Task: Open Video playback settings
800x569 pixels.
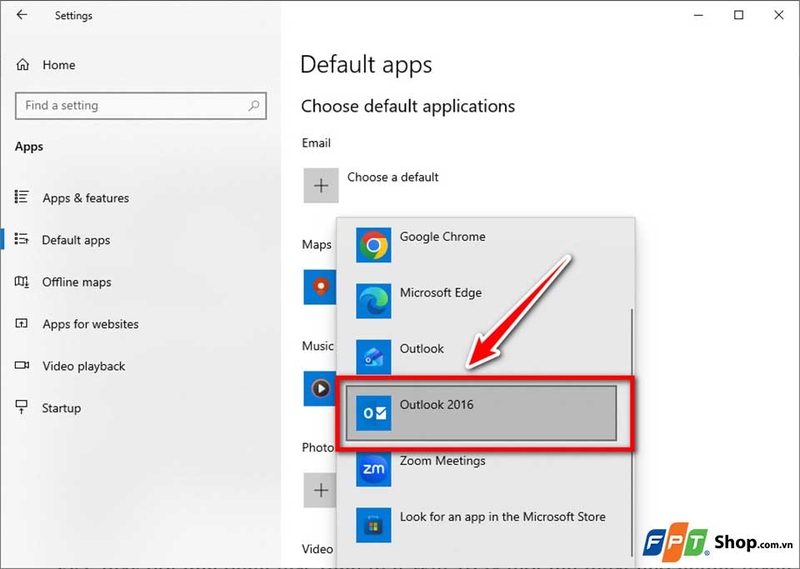Action: 84,366
